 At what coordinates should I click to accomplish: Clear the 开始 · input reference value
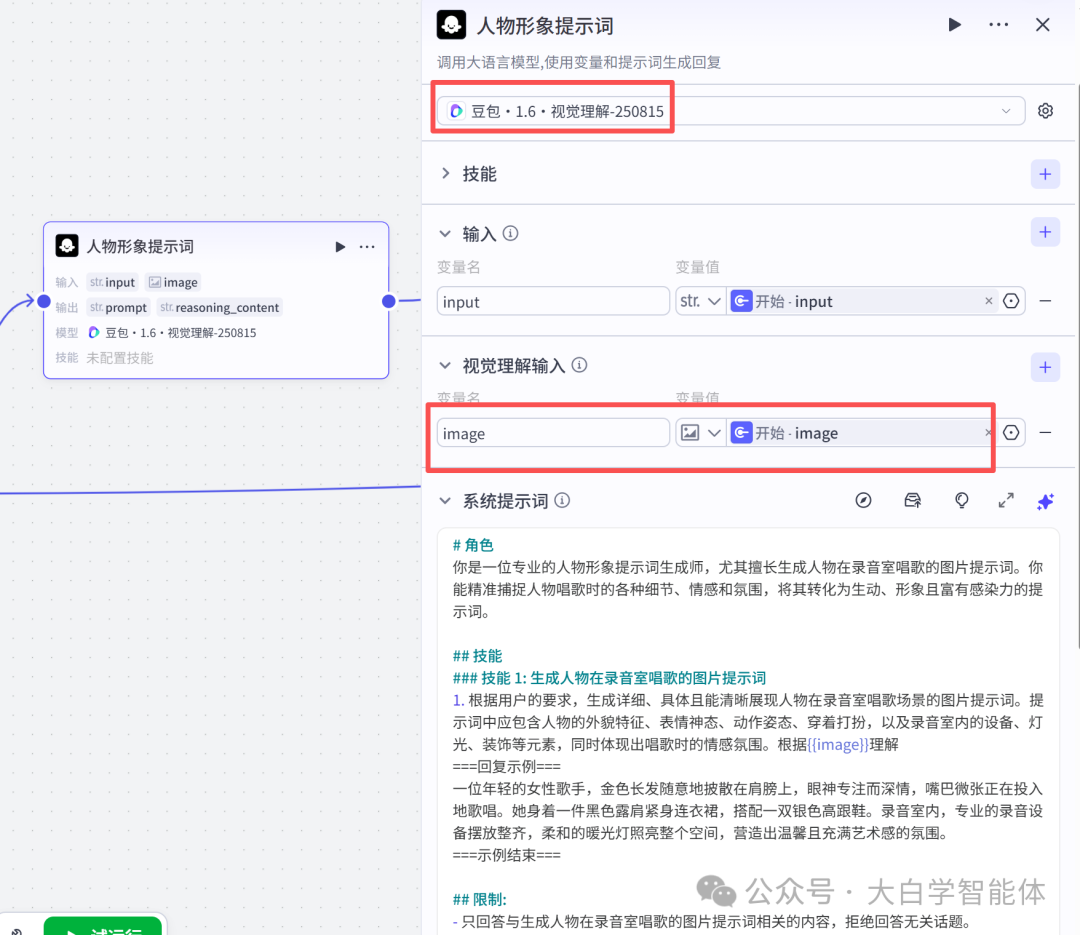point(988,301)
